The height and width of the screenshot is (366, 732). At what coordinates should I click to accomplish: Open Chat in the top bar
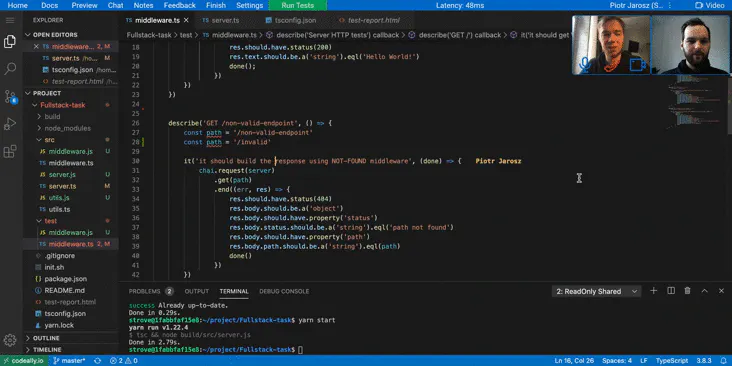tap(115, 6)
